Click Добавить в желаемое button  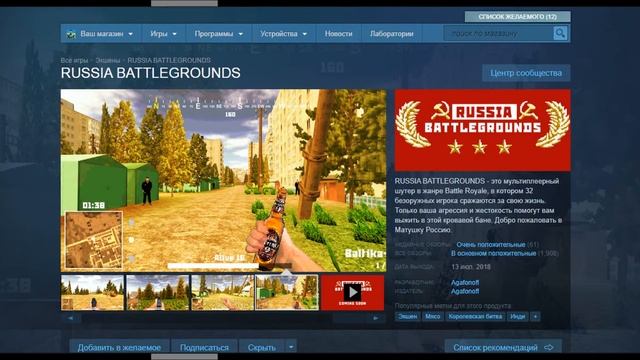[119, 347]
